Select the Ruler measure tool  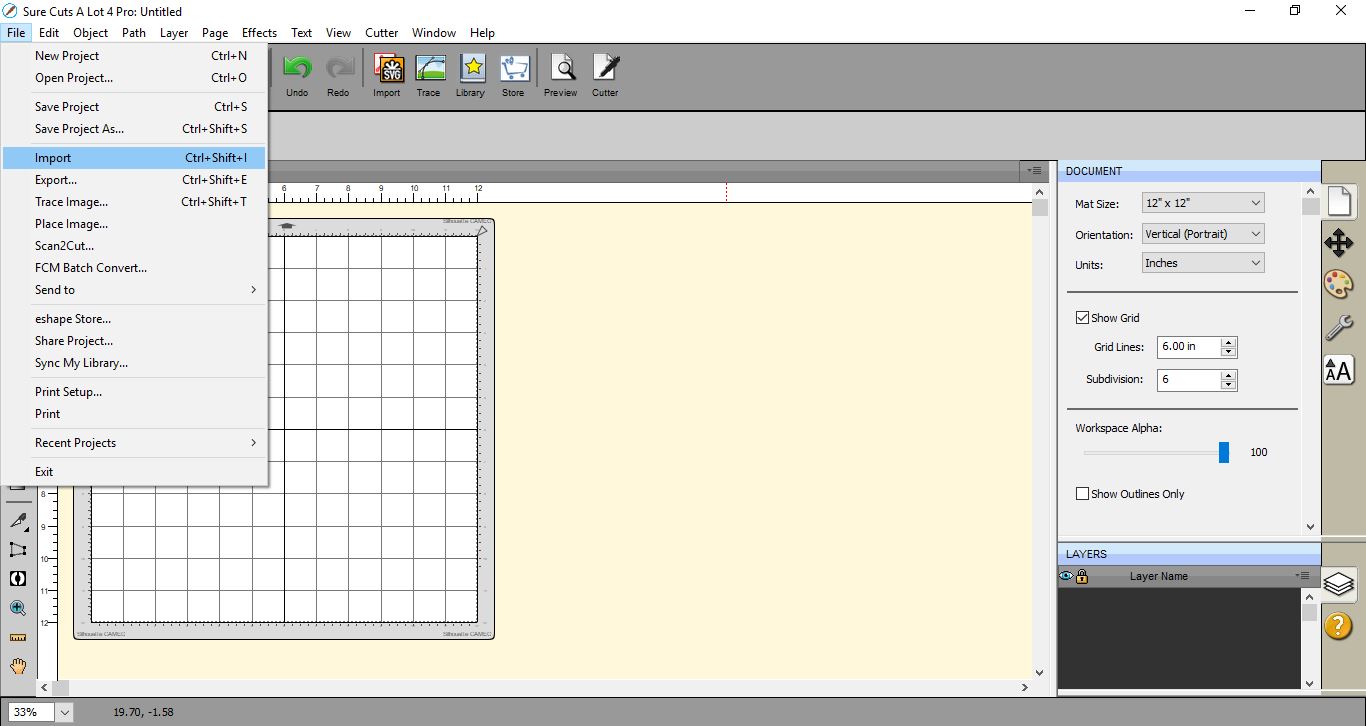[18, 636]
